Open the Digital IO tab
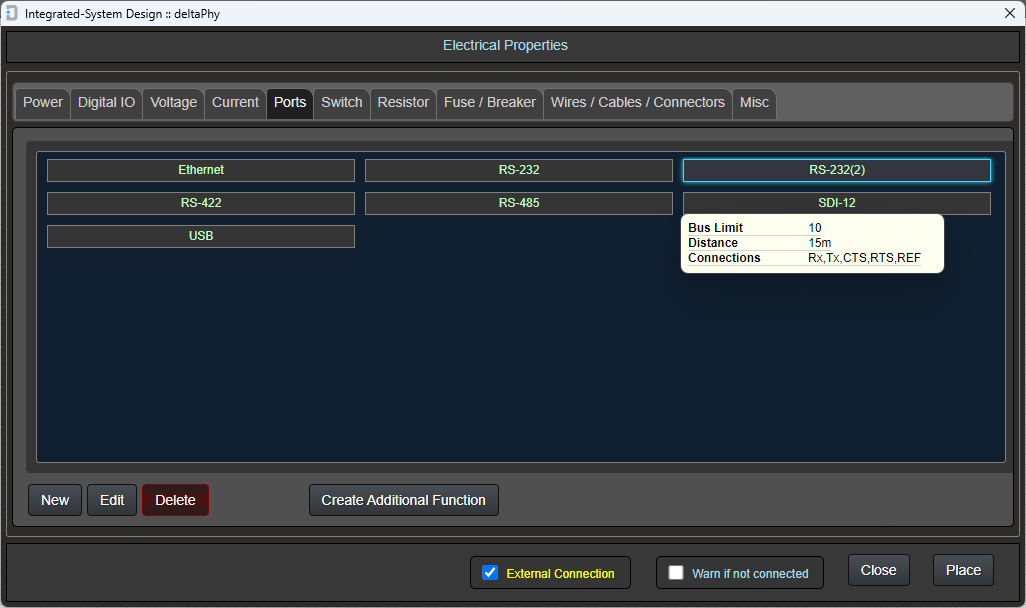The height and width of the screenshot is (608, 1026). 106,103
